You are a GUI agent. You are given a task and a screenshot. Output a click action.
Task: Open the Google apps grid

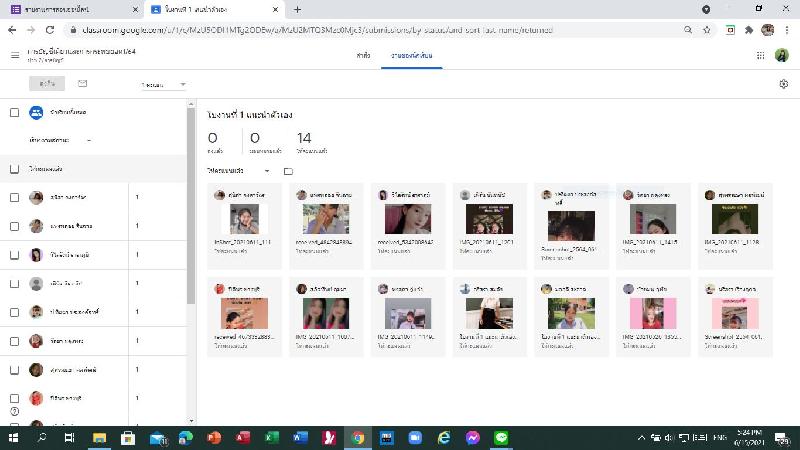coord(760,55)
